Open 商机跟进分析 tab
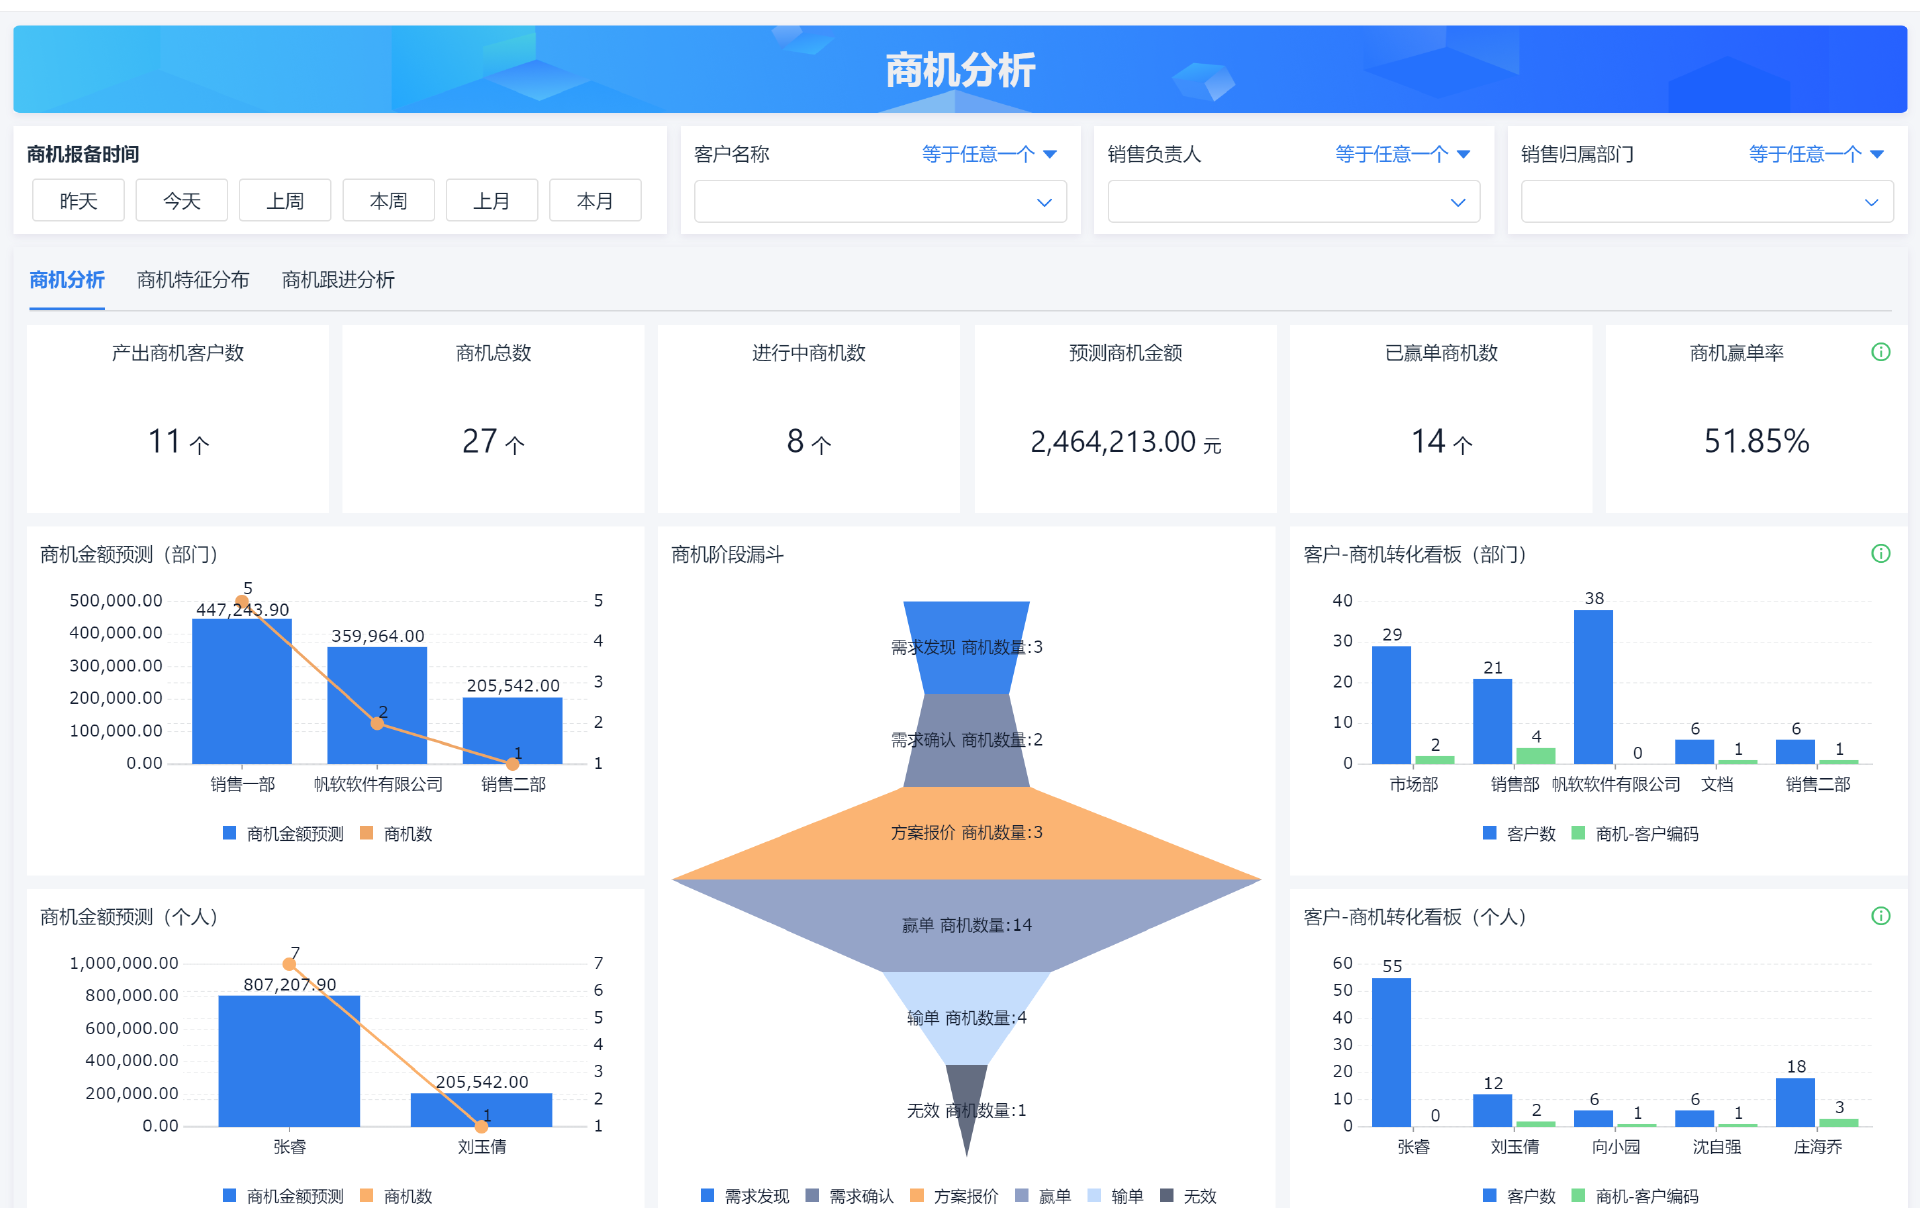 [338, 280]
